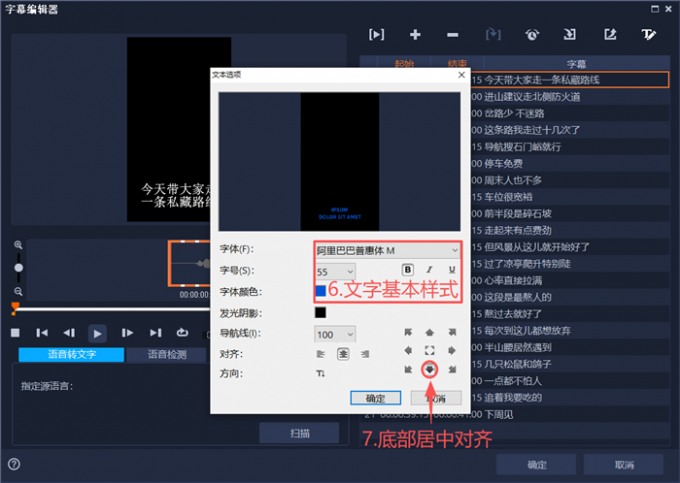The height and width of the screenshot is (483, 680).
Task: Open text options T icon
Action: [x=648, y=34]
